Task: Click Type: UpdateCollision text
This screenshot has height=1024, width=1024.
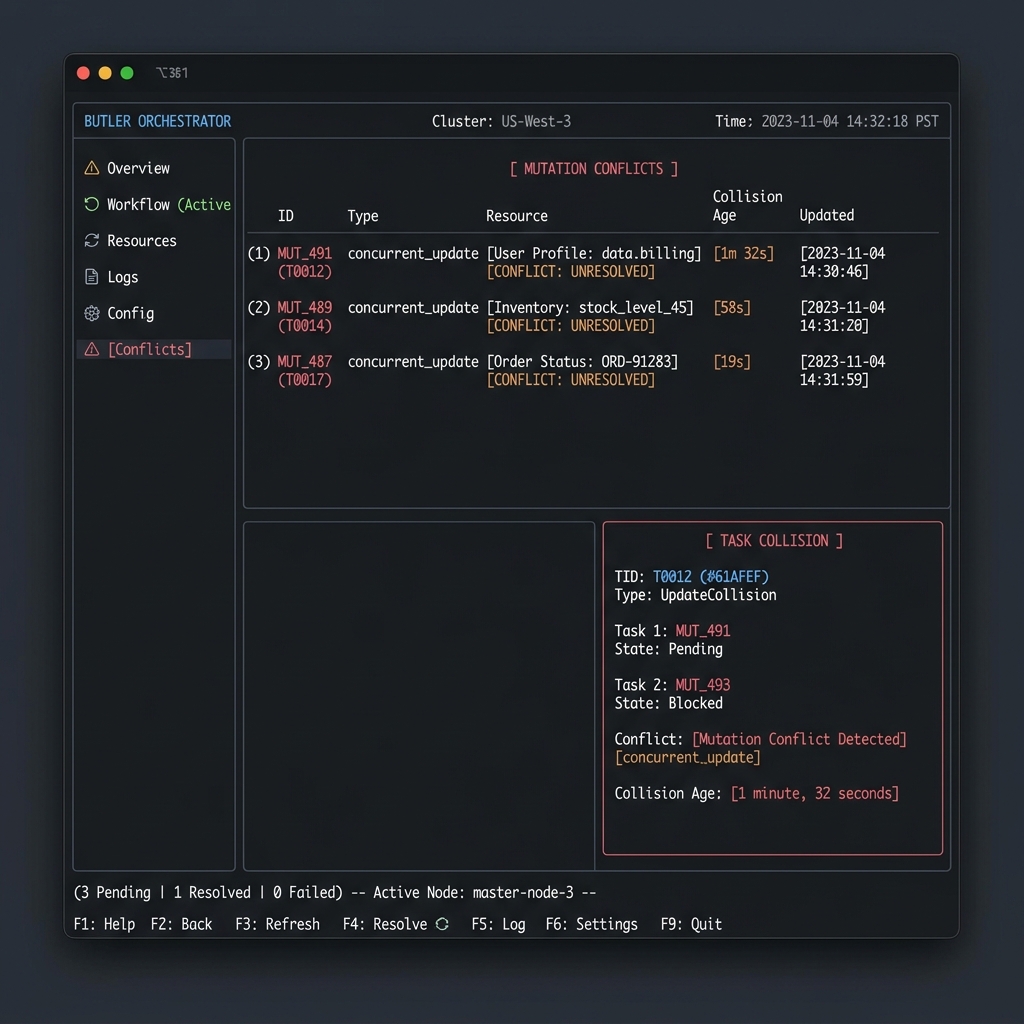Action: point(696,595)
